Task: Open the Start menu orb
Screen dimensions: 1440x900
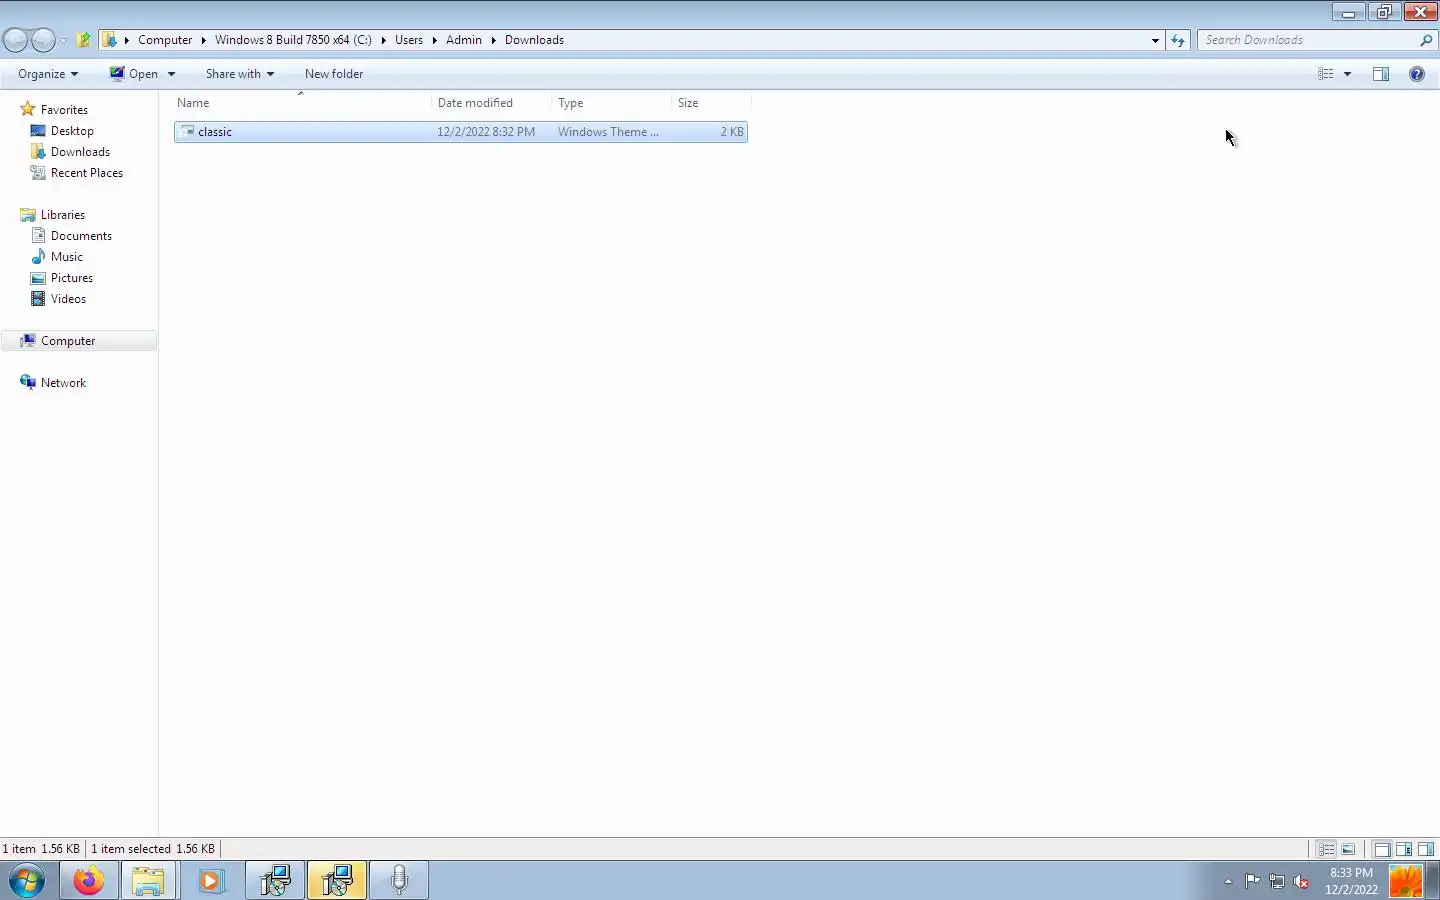Action: click(x=27, y=881)
